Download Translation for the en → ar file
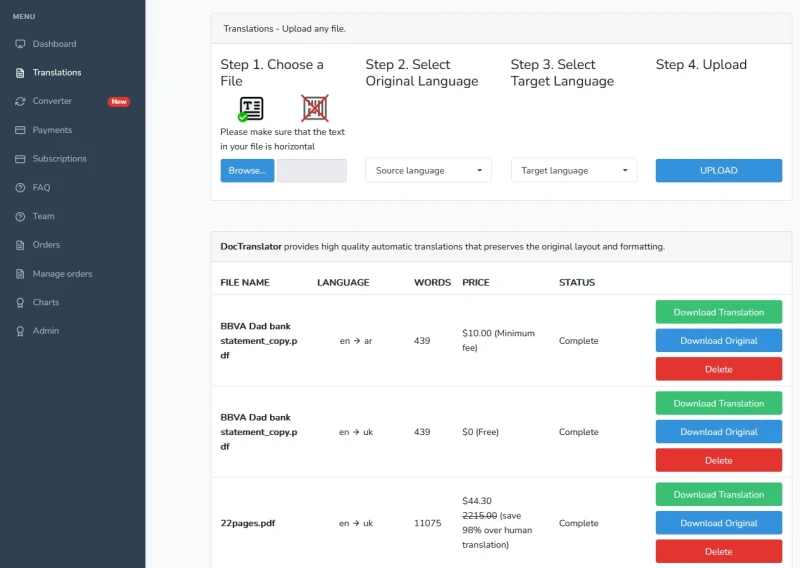This screenshot has height=568, width=800. click(718, 312)
